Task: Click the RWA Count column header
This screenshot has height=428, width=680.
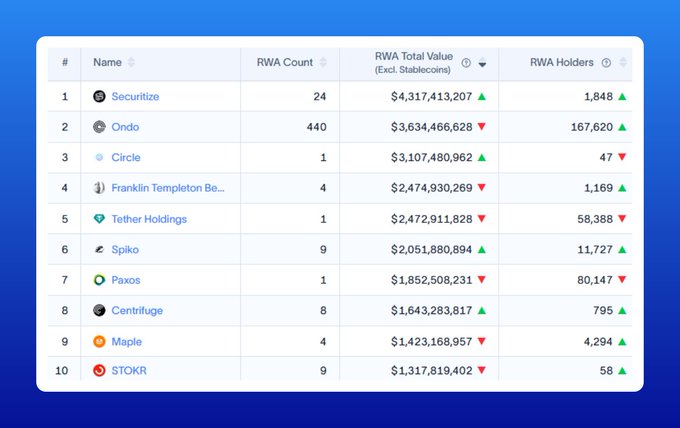Action: (x=284, y=62)
